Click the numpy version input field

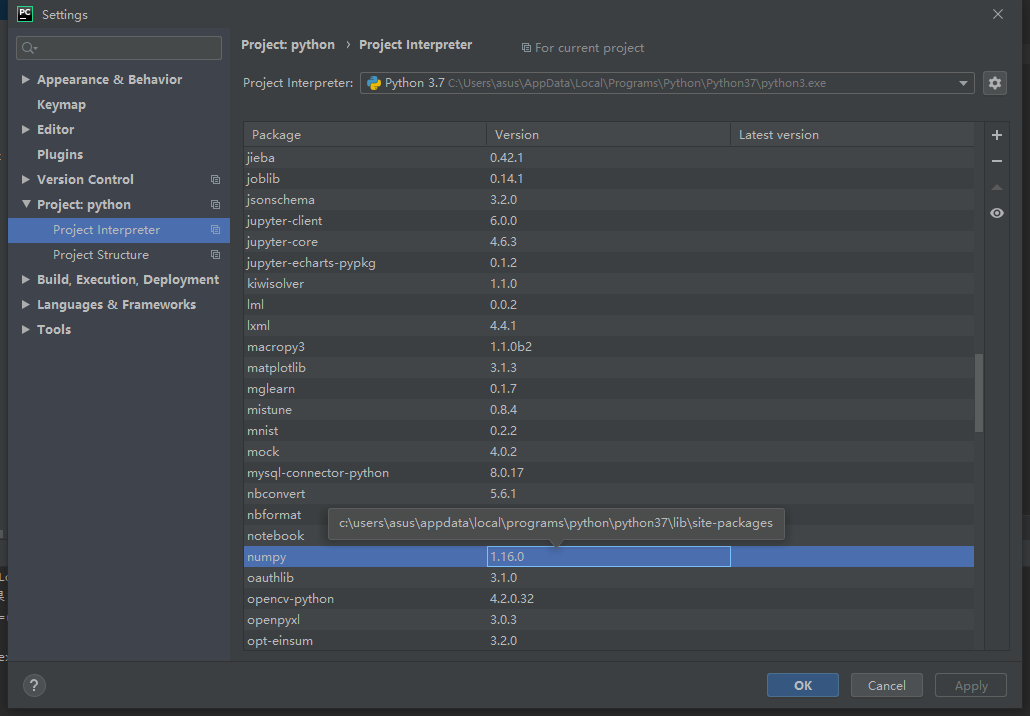(x=608, y=556)
